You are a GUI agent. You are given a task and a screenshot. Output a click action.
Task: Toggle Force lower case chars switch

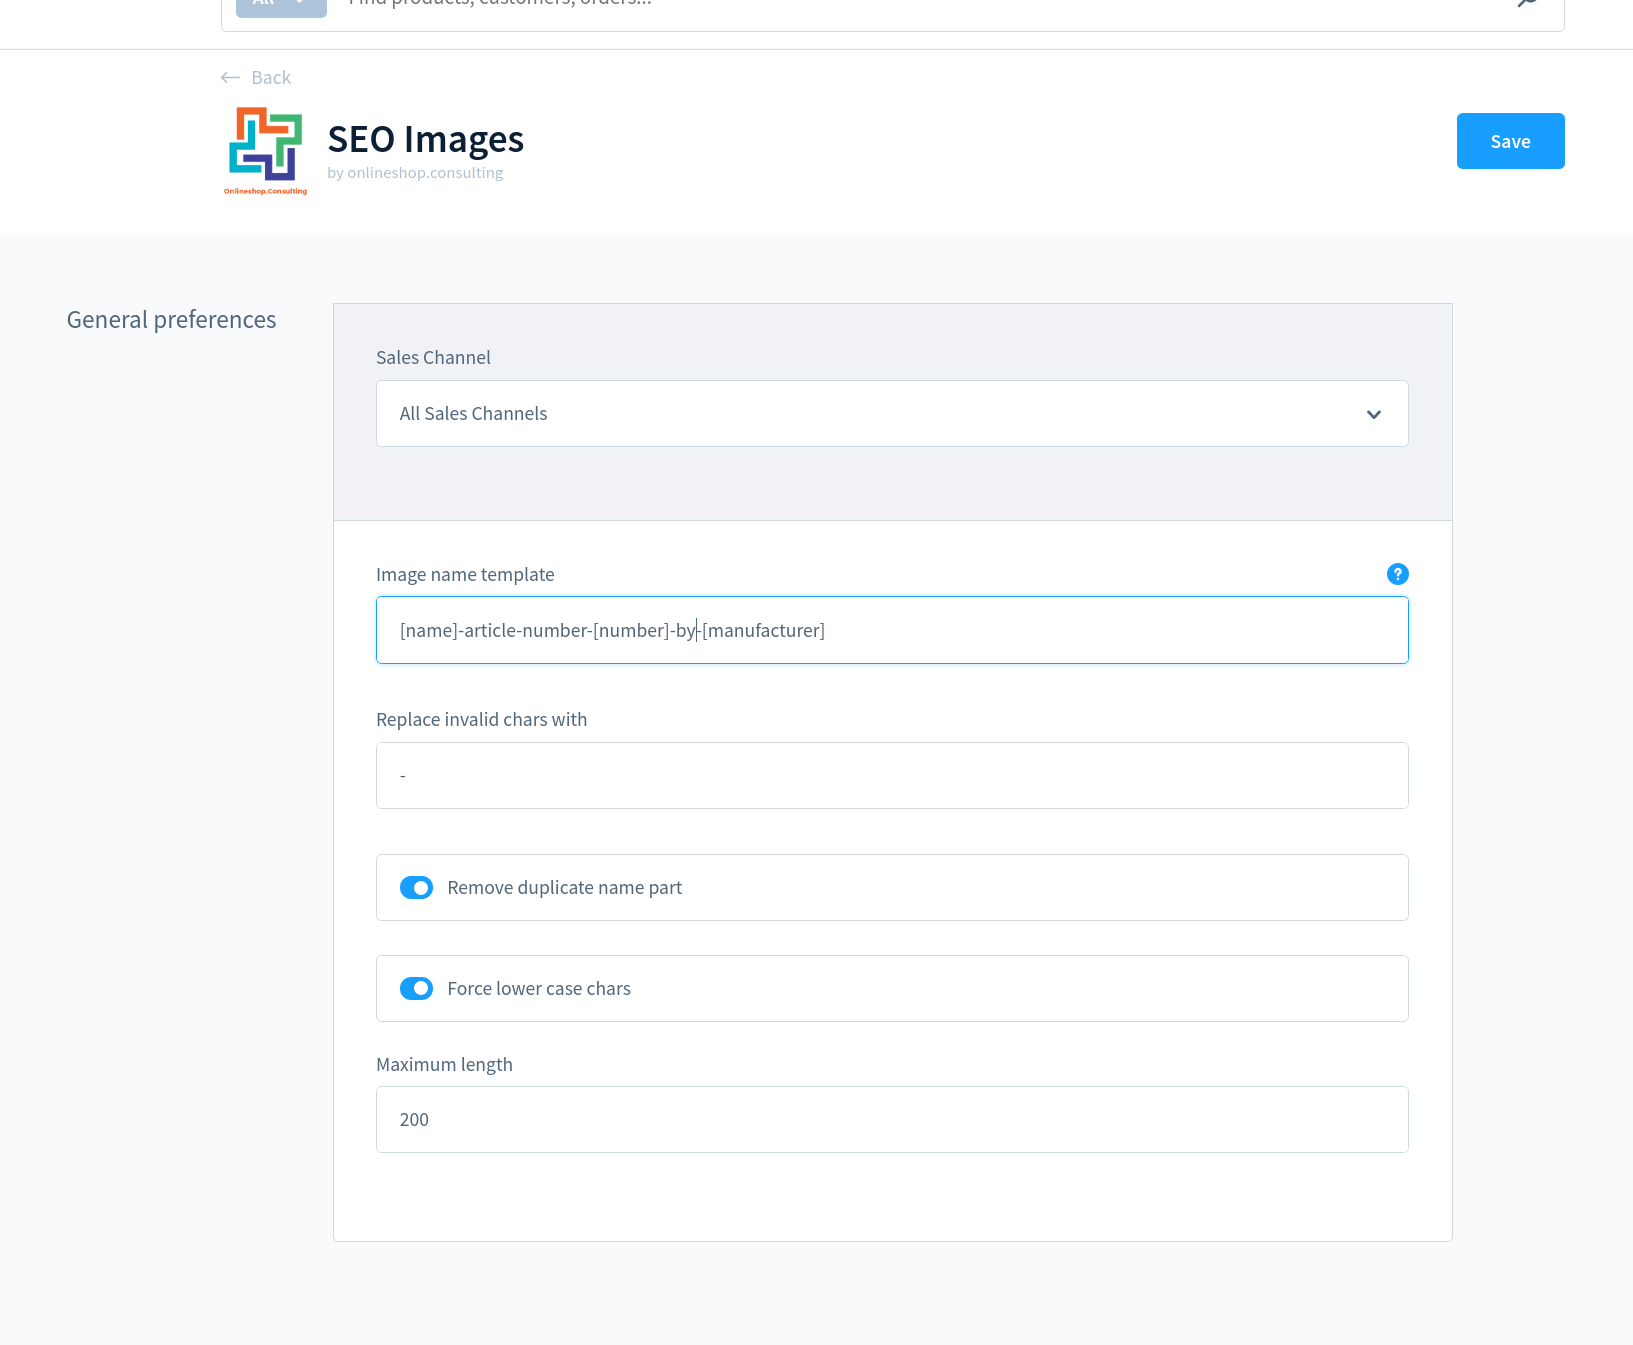(x=416, y=989)
